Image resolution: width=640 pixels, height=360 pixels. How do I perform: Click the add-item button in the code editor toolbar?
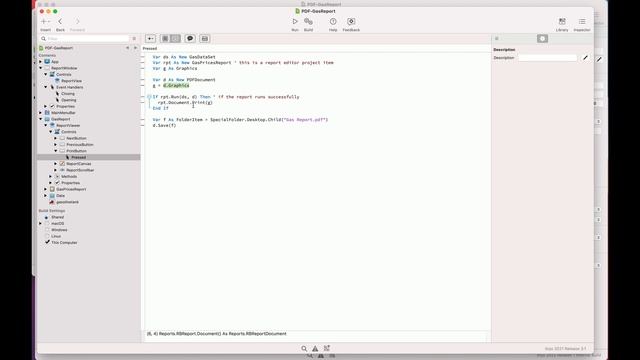pyautogui.click(x=150, y=38)
